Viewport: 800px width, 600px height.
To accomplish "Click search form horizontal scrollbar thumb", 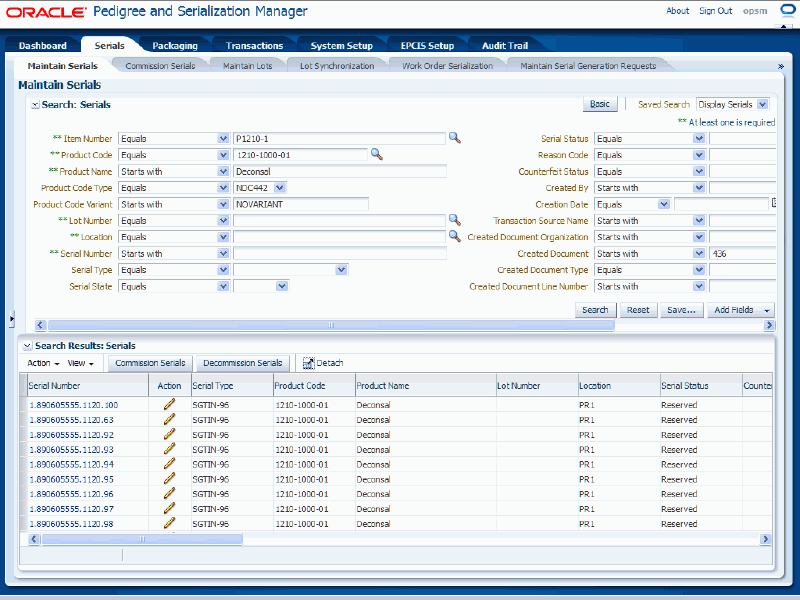I will [x=331, y=325].
